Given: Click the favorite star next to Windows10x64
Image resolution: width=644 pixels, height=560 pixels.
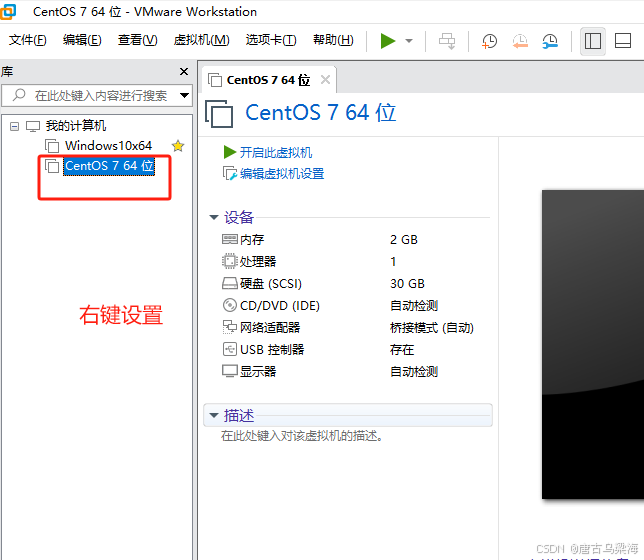Looking at the screenshot, I should pos(178,146).
